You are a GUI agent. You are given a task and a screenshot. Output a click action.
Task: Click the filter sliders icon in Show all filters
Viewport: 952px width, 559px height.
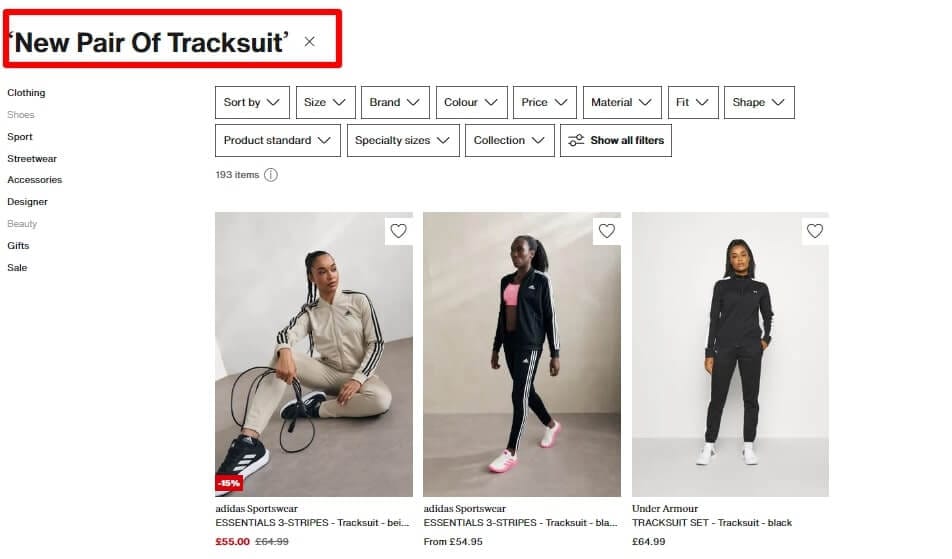(576, 140)
